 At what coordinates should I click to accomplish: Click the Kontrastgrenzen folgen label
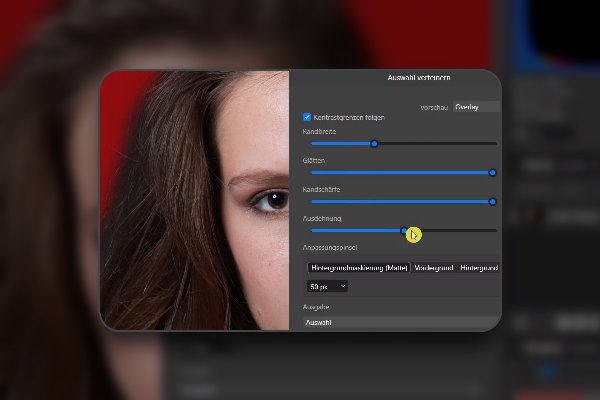[349, 118]
